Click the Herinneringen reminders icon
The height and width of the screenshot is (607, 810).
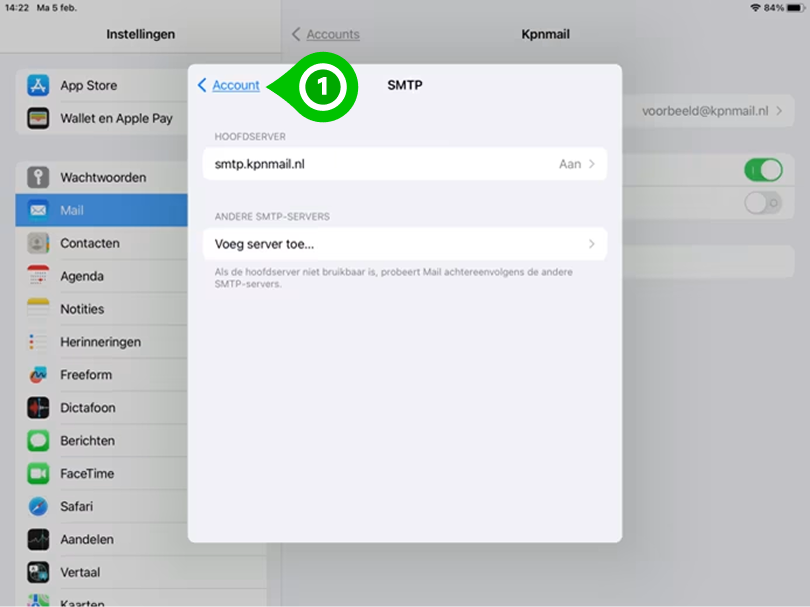point(38,341)
